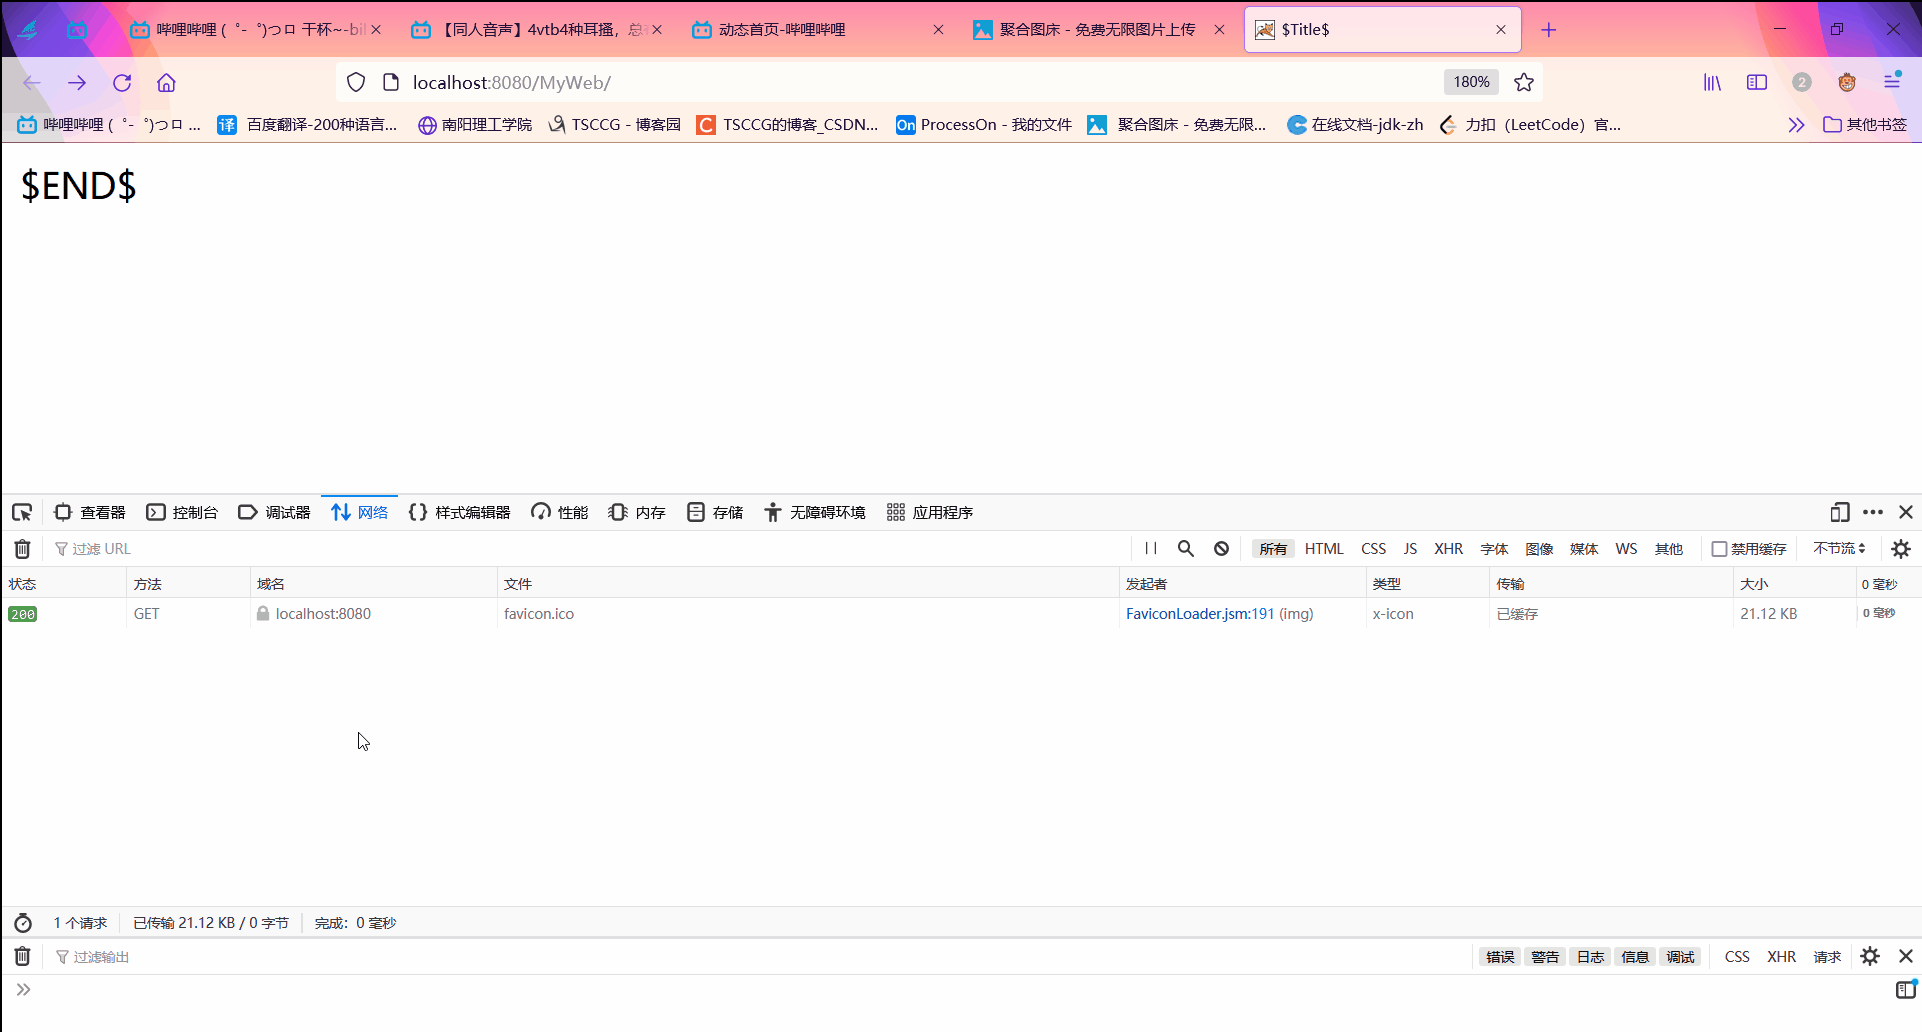Toggle responsive design mode icon
Viewport: 1922px width, 1032px height.
click(x=1840, y=513)
